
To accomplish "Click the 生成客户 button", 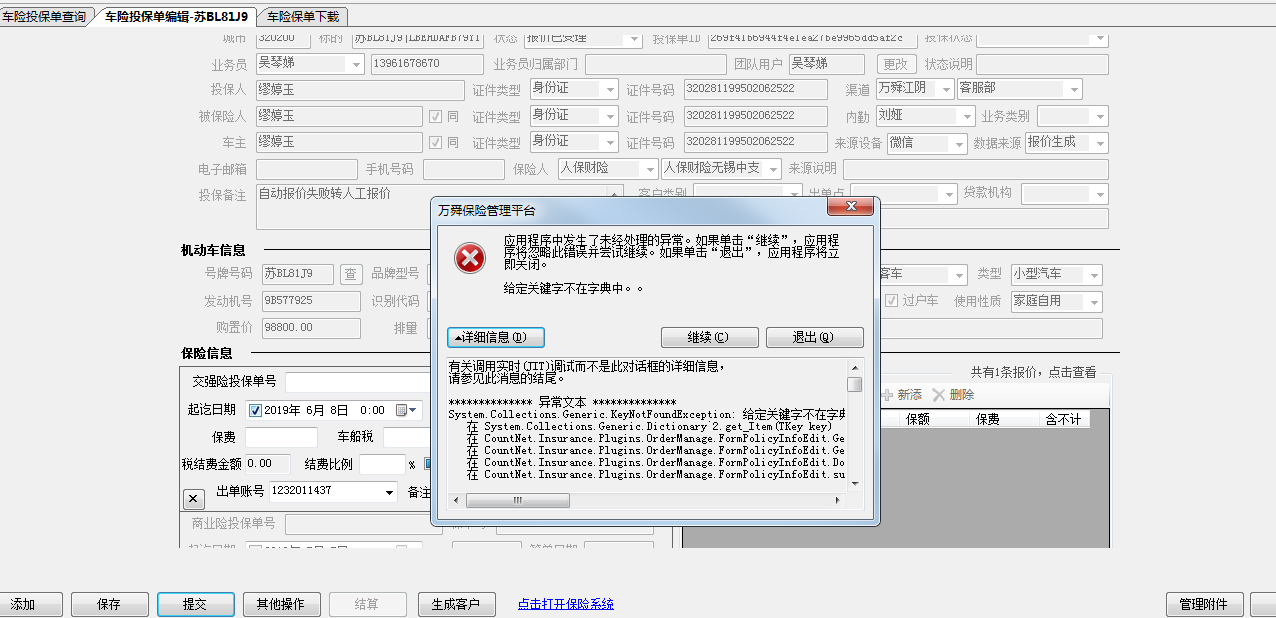I will [457, 604].
